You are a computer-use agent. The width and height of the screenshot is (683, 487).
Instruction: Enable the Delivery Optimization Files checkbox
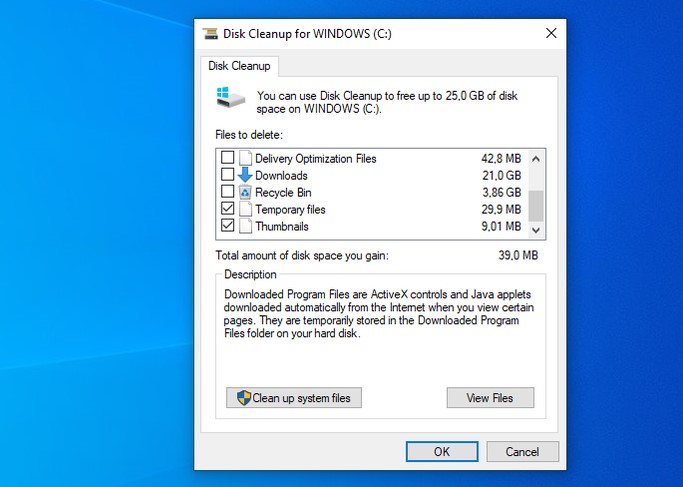pyautogui.click(x=228, y=158)
